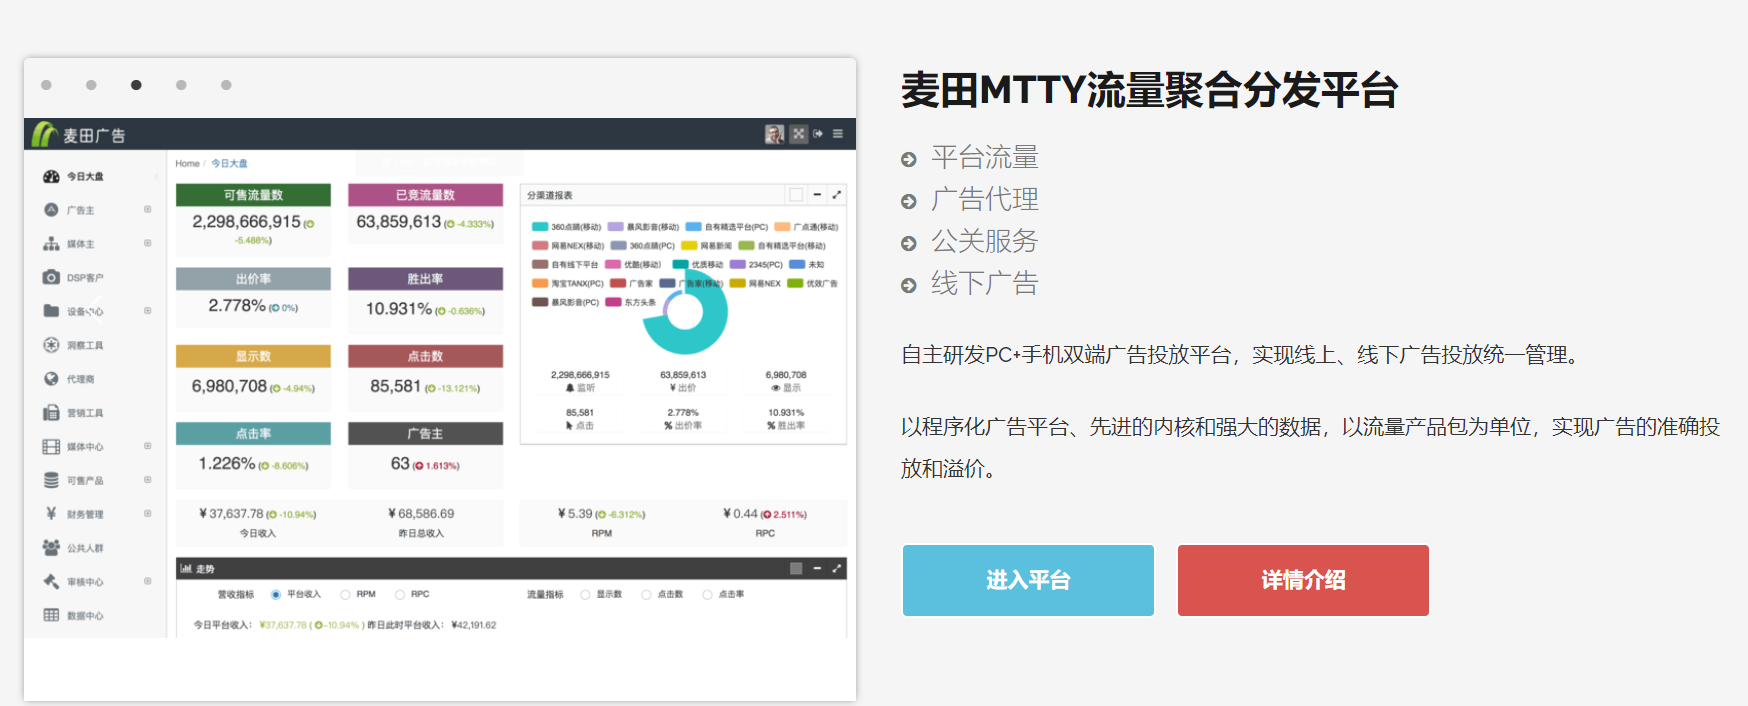Maximize the 分渠道报表 panel
The height and width of the screenshot is (706, 1748).
pyautogui.click(x=837, y=195)
